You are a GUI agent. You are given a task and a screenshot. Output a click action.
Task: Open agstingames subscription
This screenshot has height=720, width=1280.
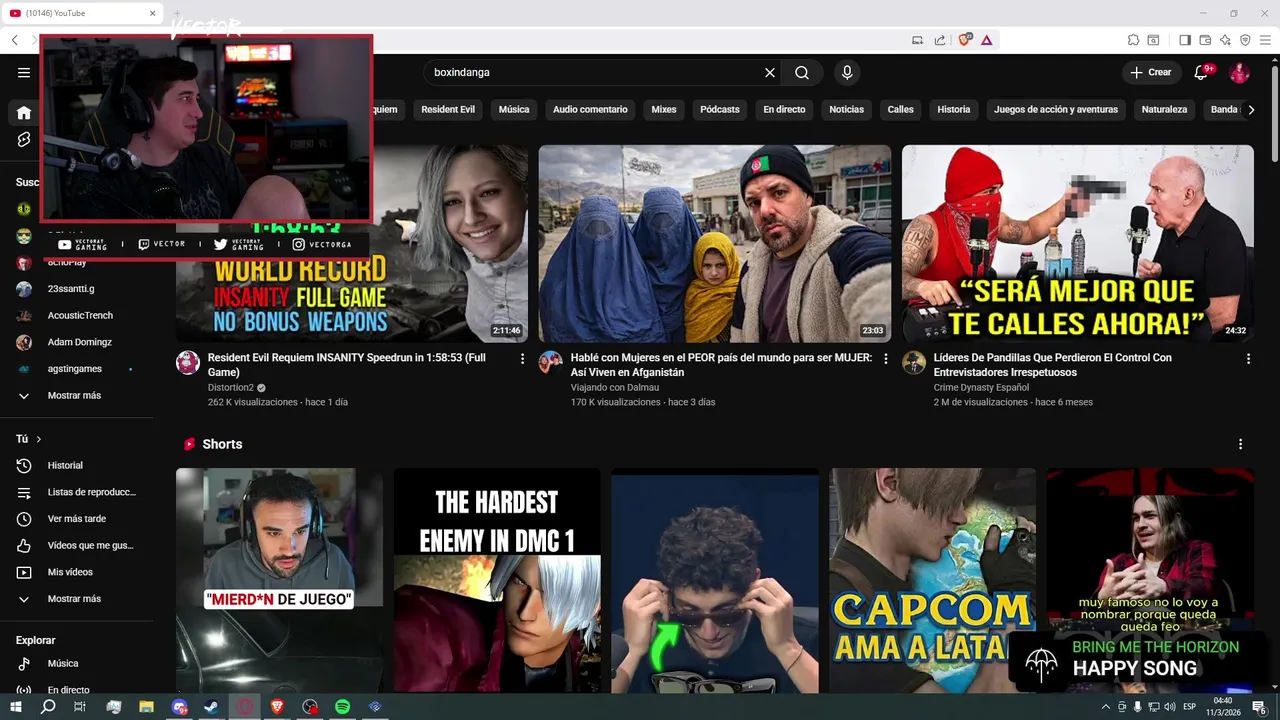76,369
